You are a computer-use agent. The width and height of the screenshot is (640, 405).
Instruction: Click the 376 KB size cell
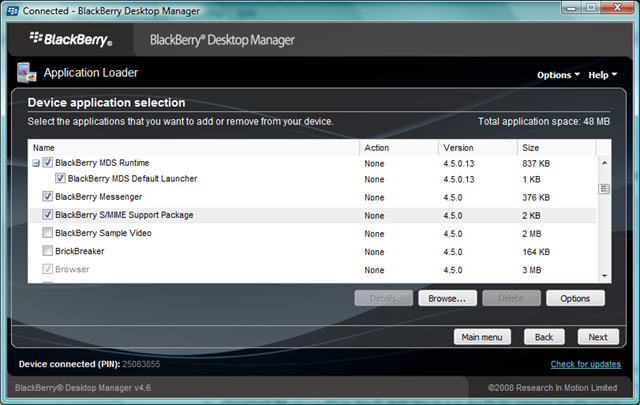tap(536, 198)
